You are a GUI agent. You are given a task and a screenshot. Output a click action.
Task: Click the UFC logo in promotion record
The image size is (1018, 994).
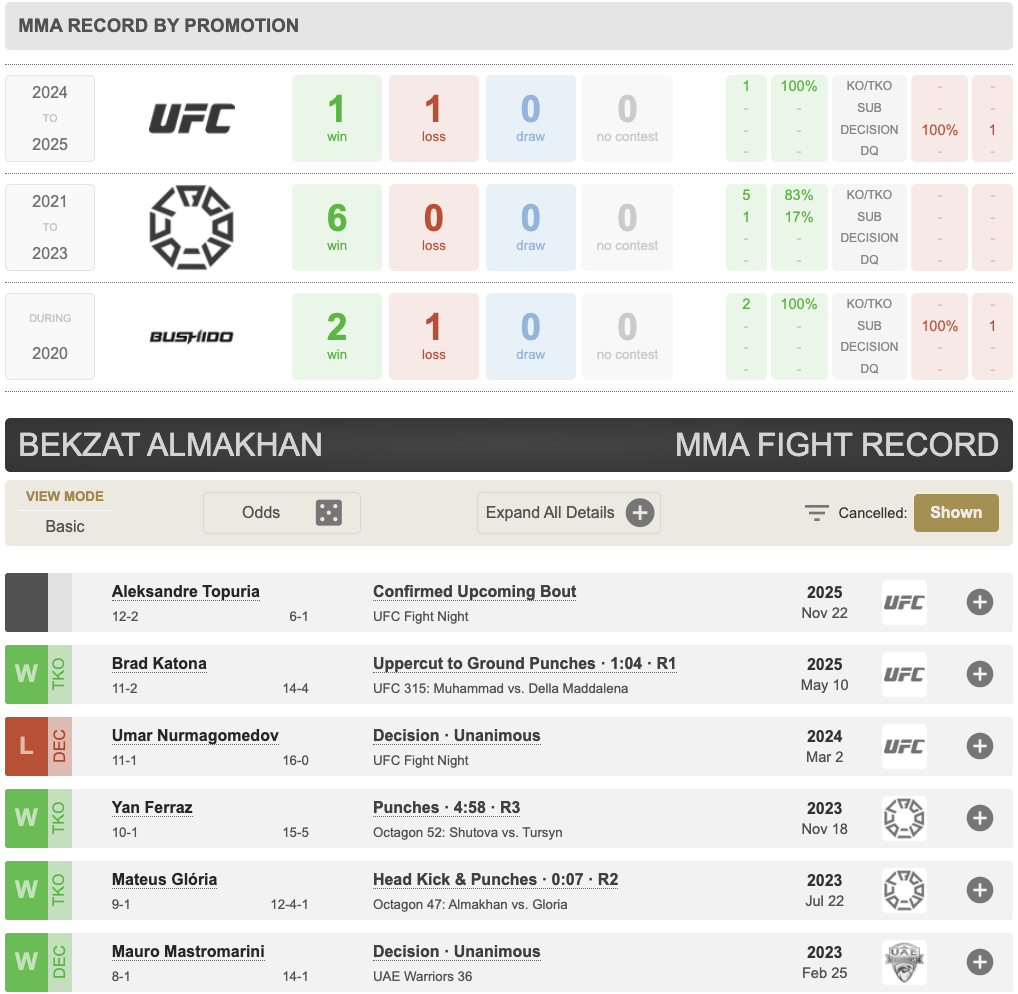191,118
